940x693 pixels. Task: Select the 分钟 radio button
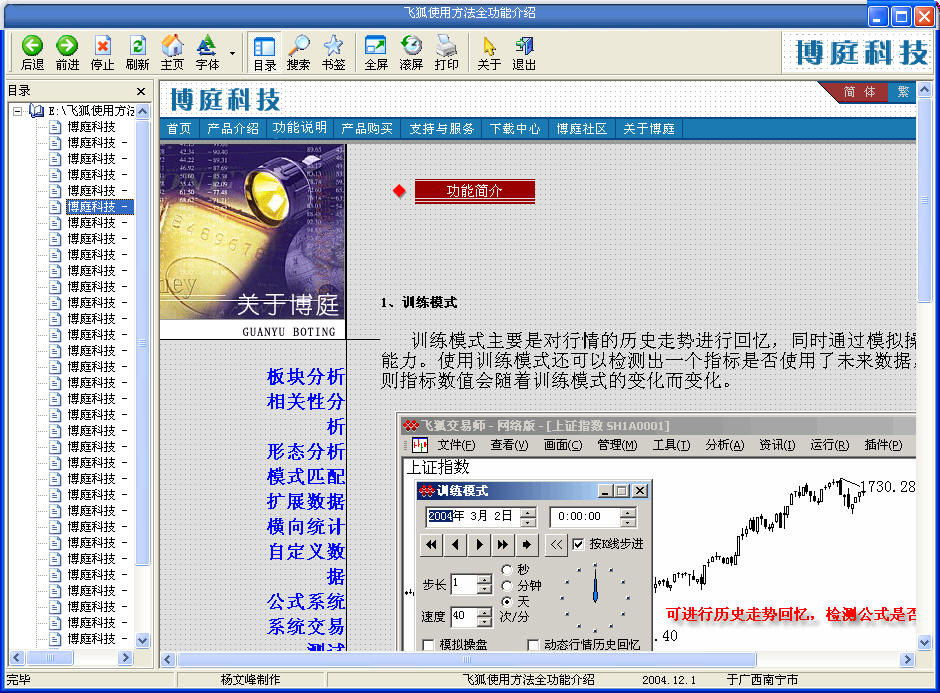(507, 585)
